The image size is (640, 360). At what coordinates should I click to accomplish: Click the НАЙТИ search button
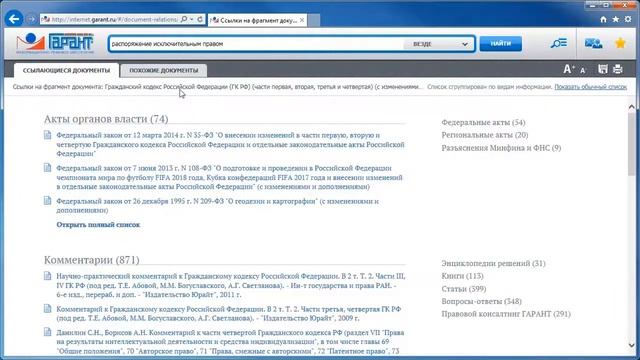tap(500, 43)
